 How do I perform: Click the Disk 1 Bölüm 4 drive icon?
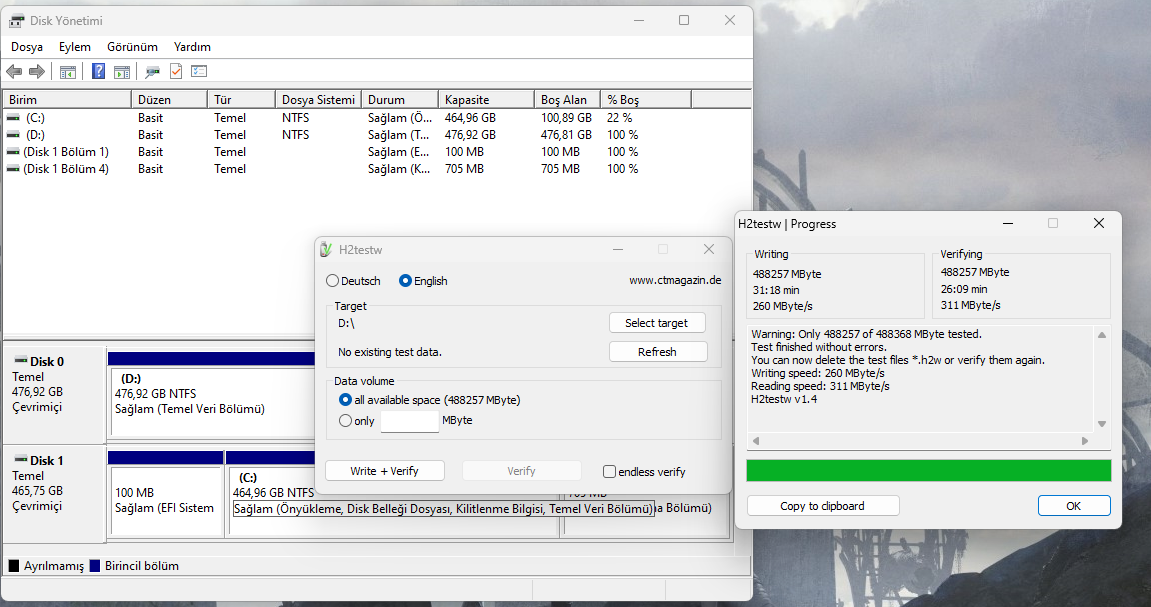click(x=13, y=168)
